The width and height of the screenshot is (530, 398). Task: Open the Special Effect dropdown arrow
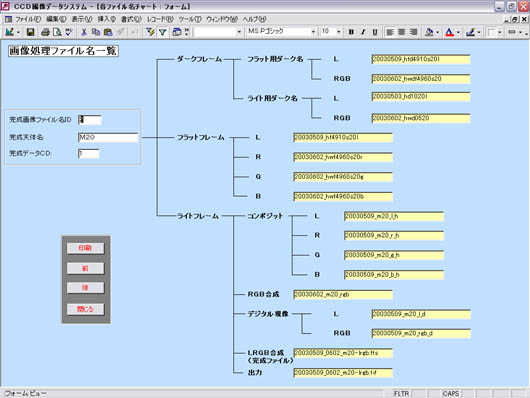pos(521,32)
